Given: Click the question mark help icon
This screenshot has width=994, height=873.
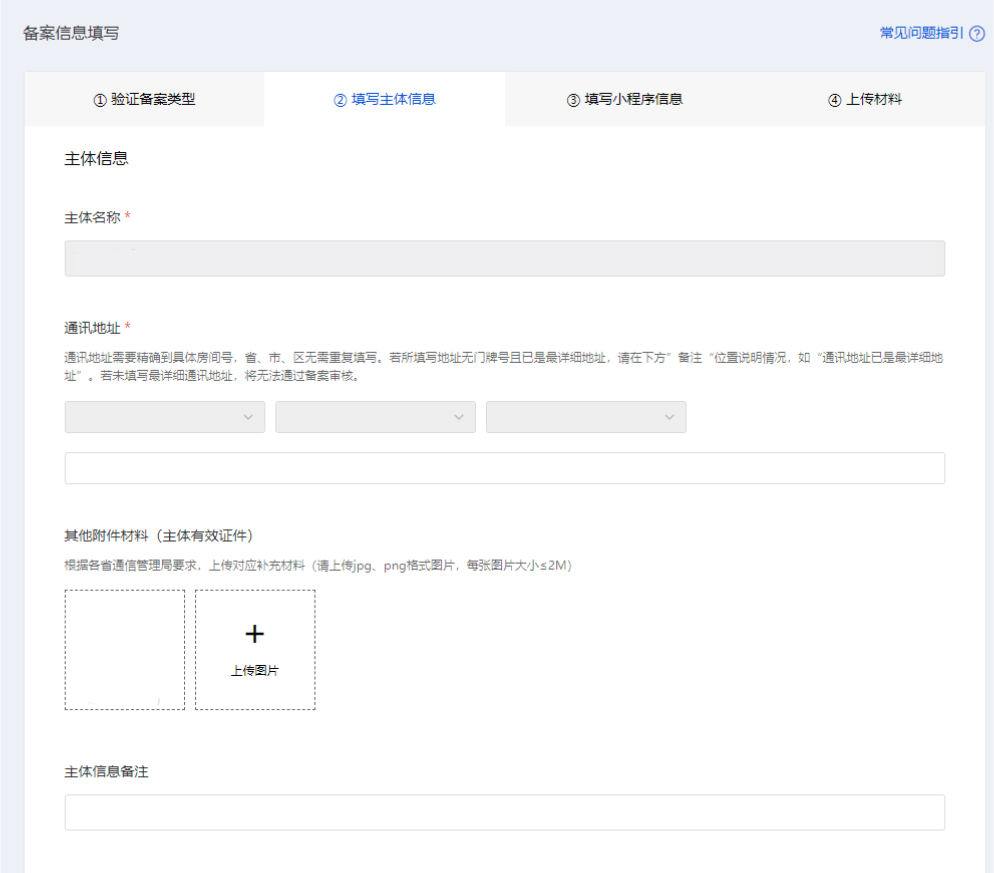Looking at the screenshot, I should pos(977,34).
